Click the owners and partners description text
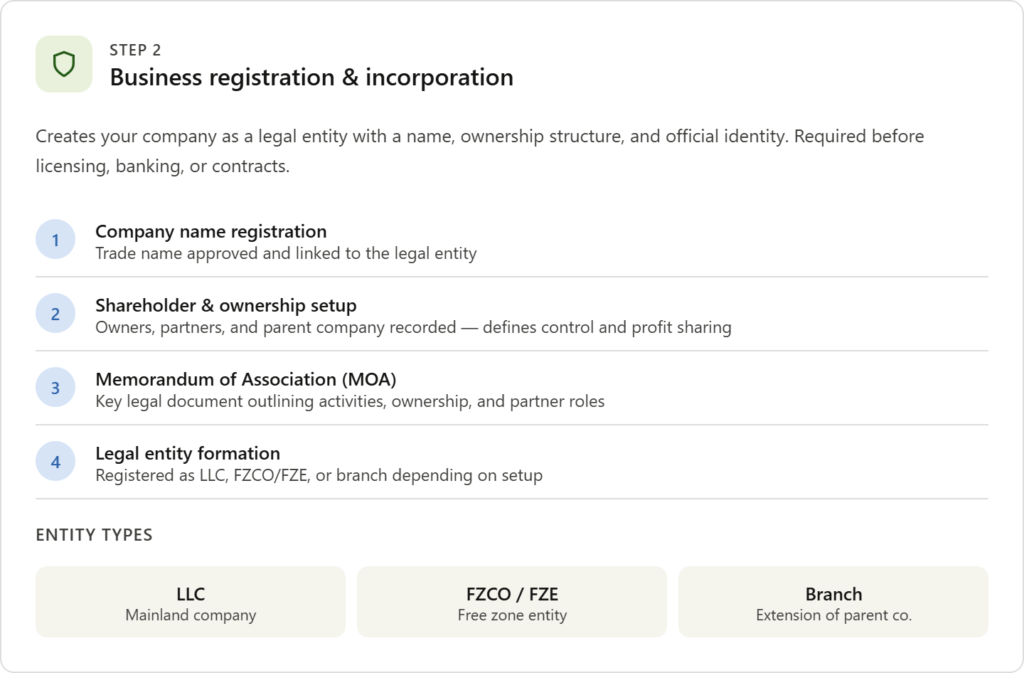The height and width of the screenshot is (673, 1024). (x=413, y=328)
